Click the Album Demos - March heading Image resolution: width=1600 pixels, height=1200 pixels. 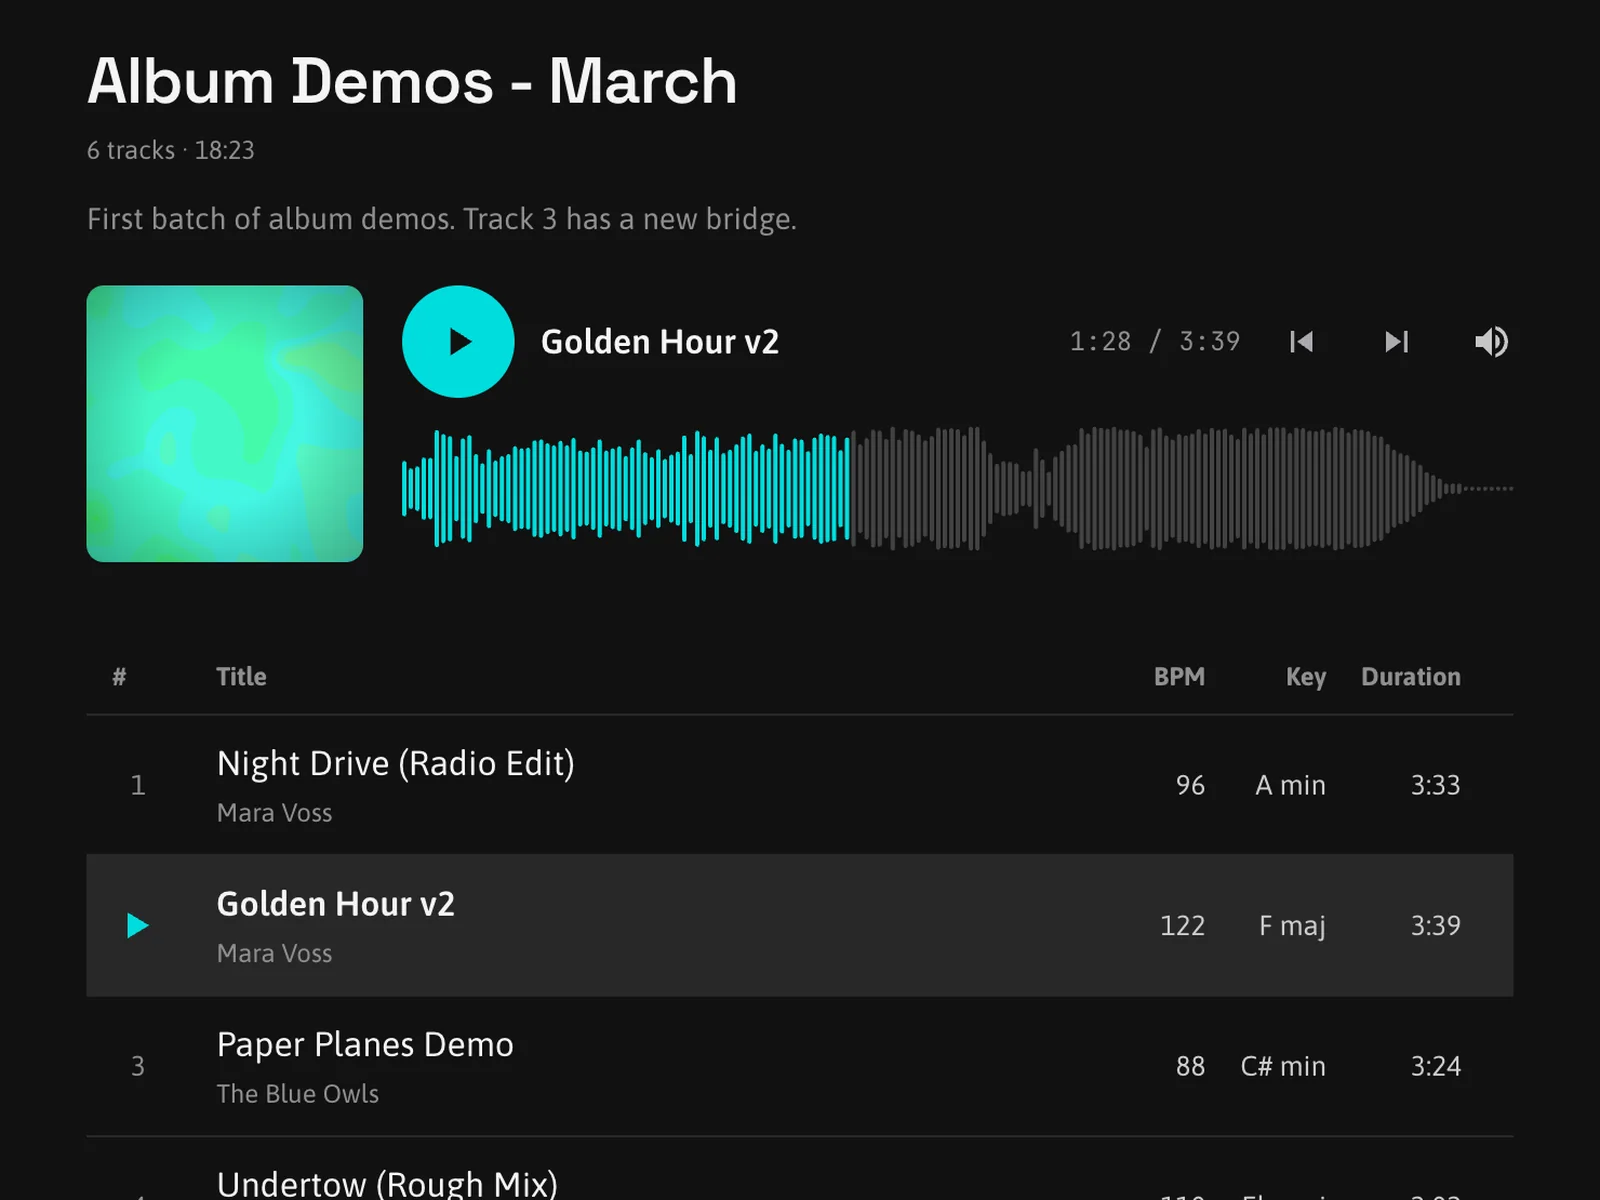[x=412, y=81]
